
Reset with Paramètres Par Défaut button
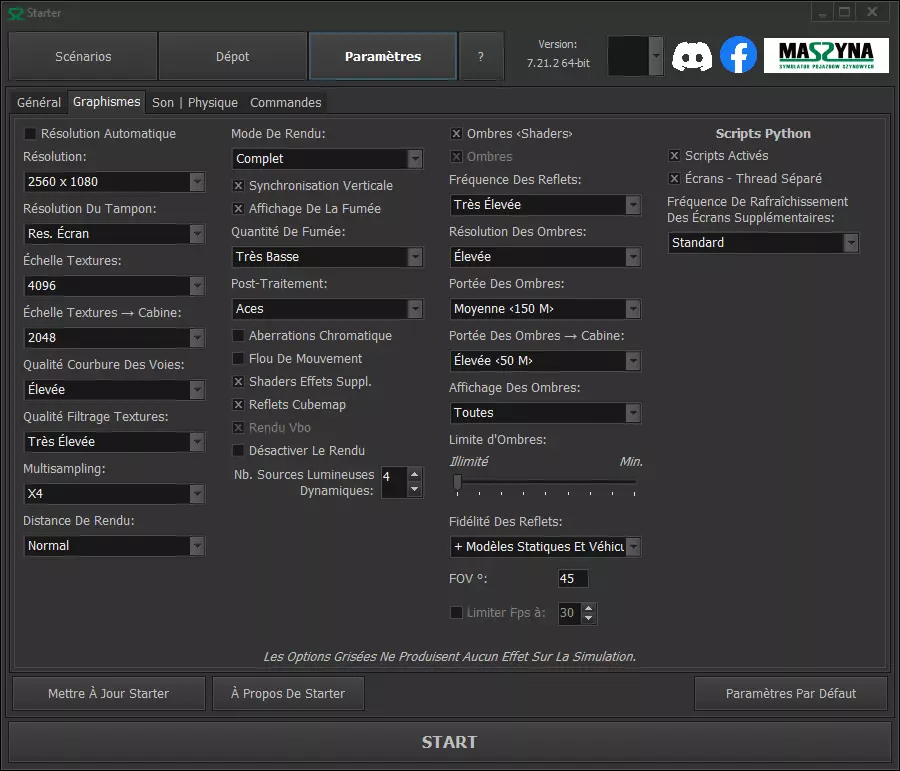click(791, 693)
